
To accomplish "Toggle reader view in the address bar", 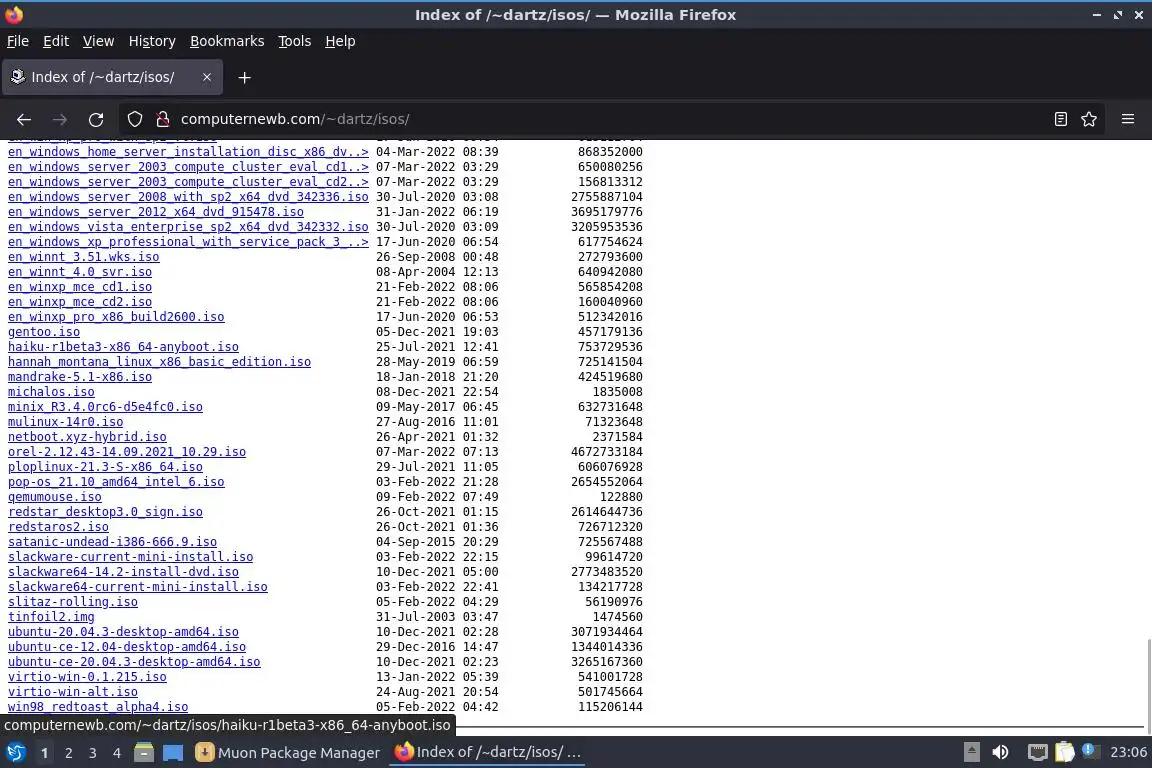I will click(x=1060, y=119).
